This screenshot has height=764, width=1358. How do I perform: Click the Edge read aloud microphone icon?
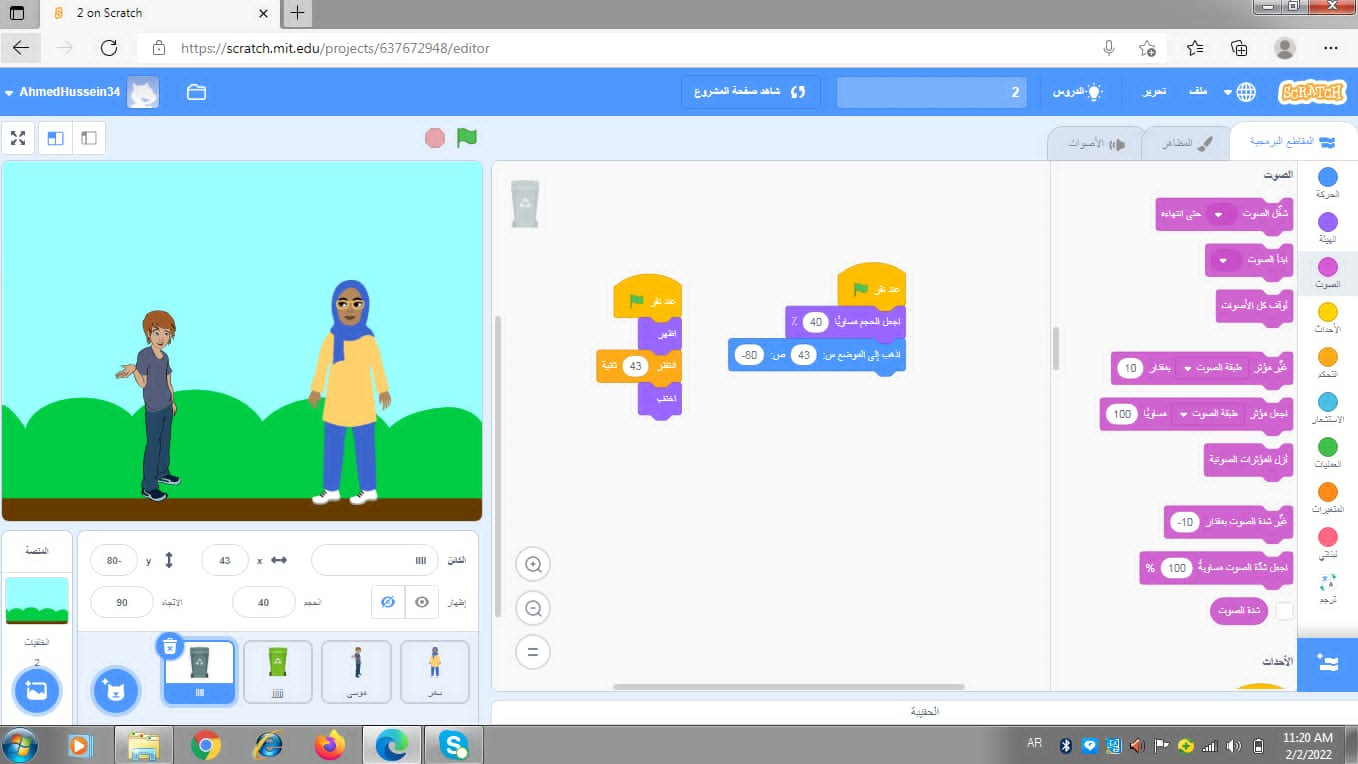(x=1109, y=48)
